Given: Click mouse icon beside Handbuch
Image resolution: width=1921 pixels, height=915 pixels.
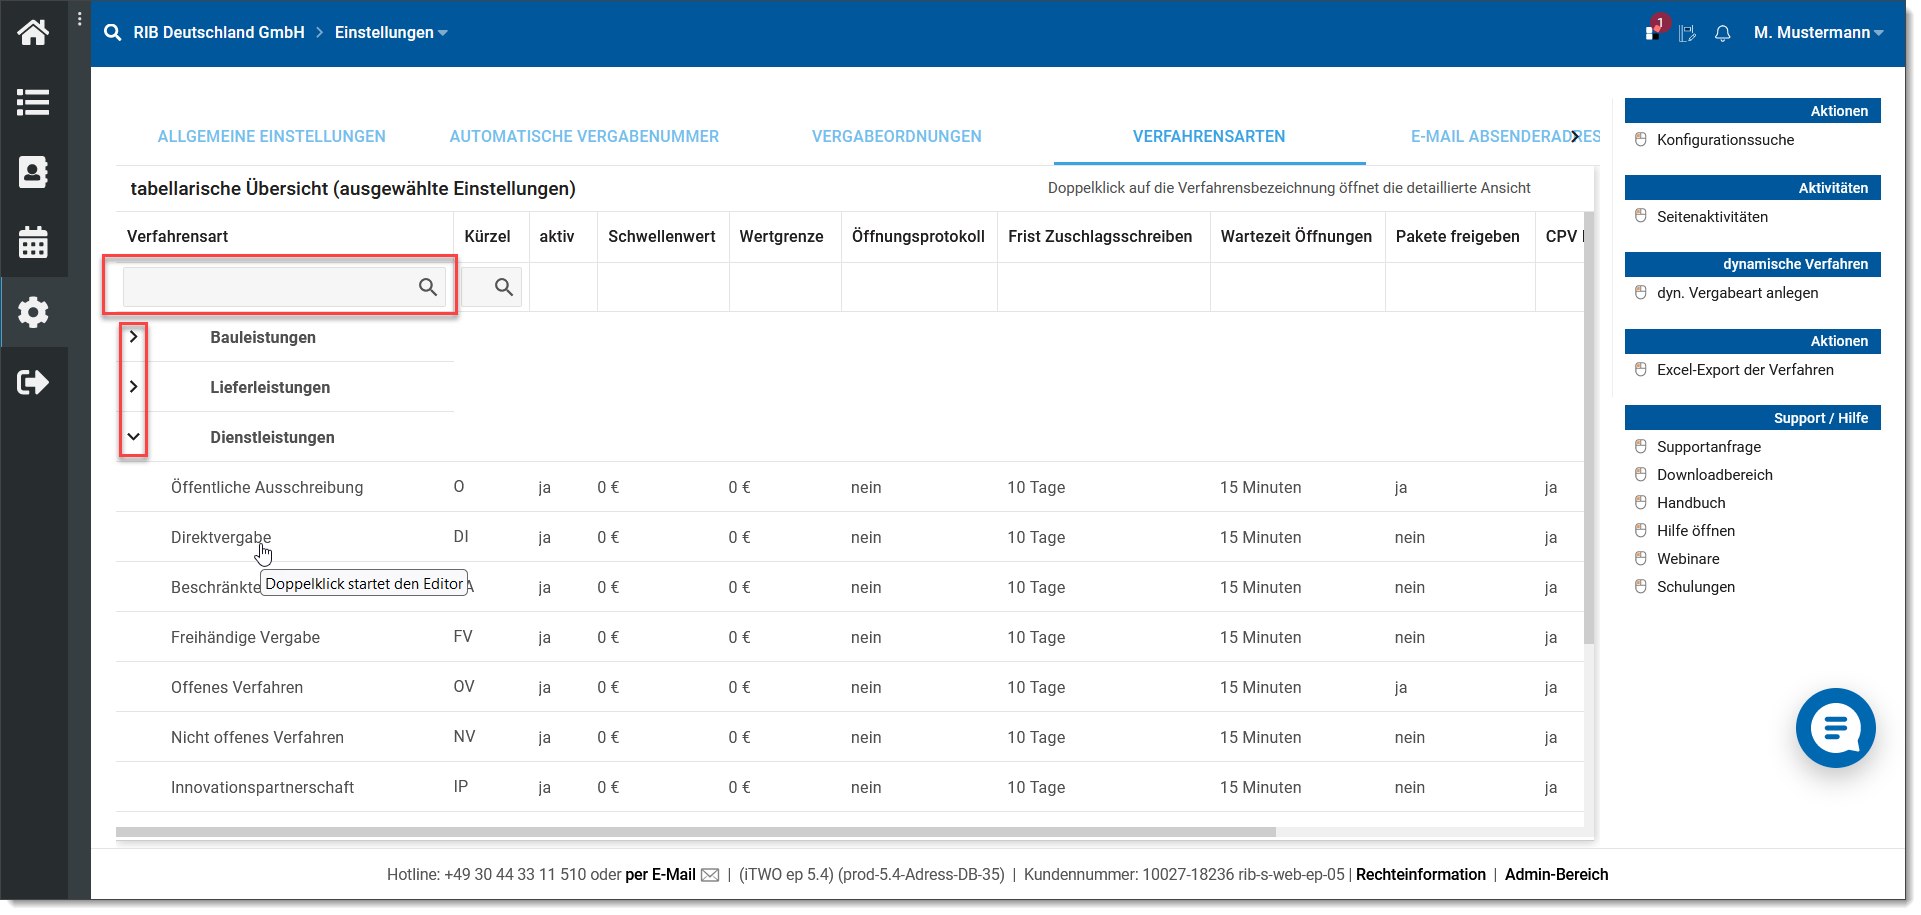Looking at the screenshot, I should 1640,503.
